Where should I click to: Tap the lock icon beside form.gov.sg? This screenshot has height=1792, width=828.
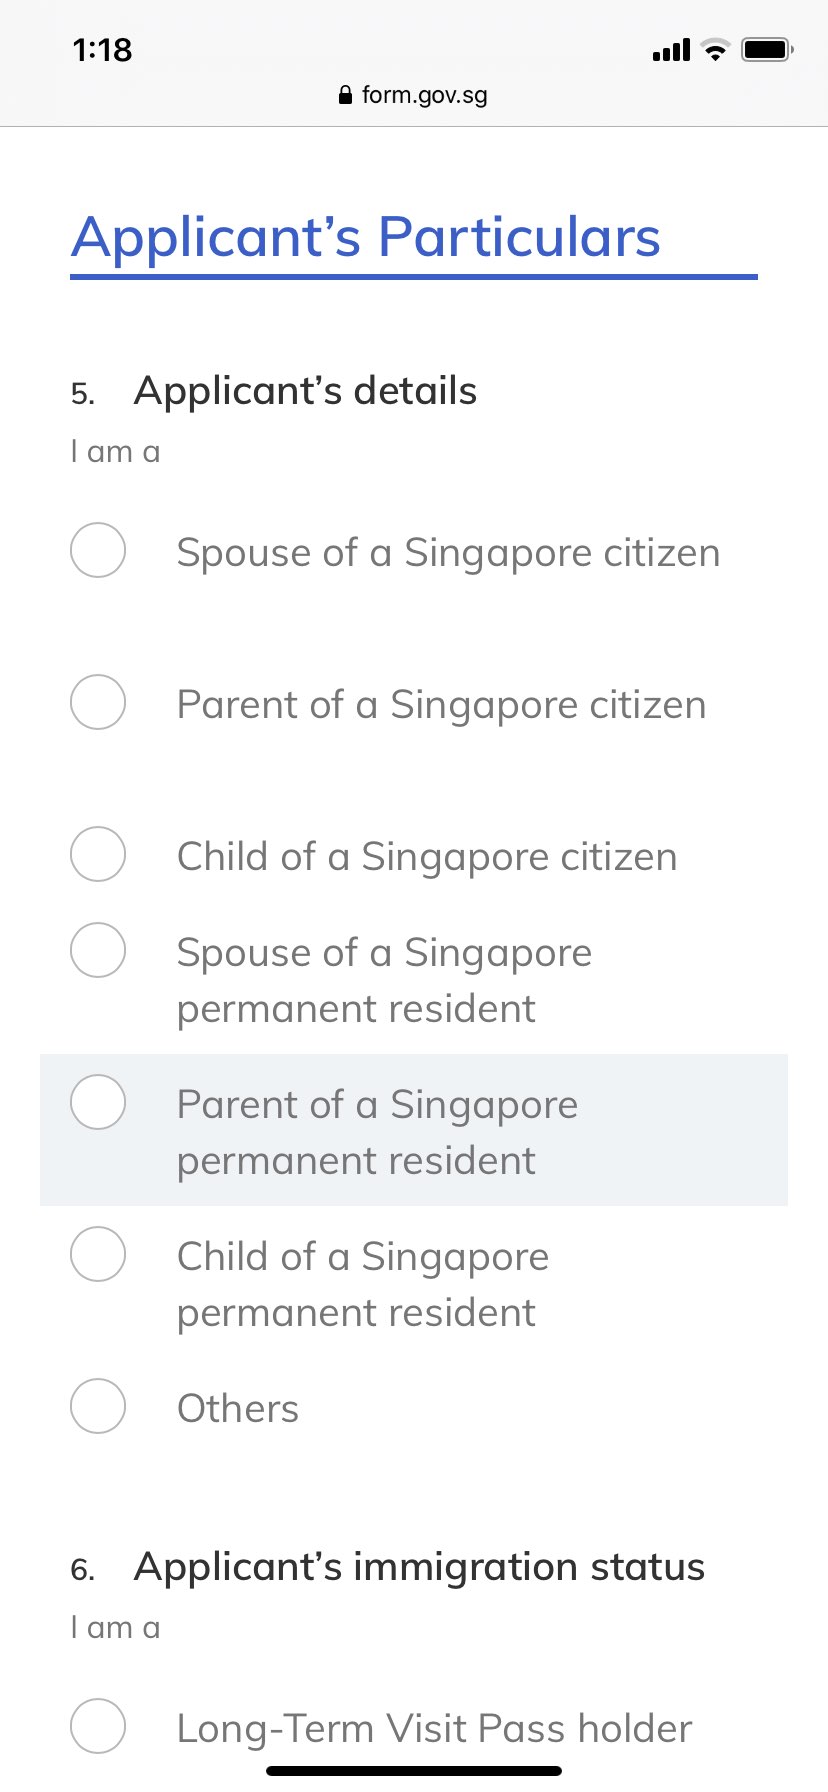tap(345, 95)
